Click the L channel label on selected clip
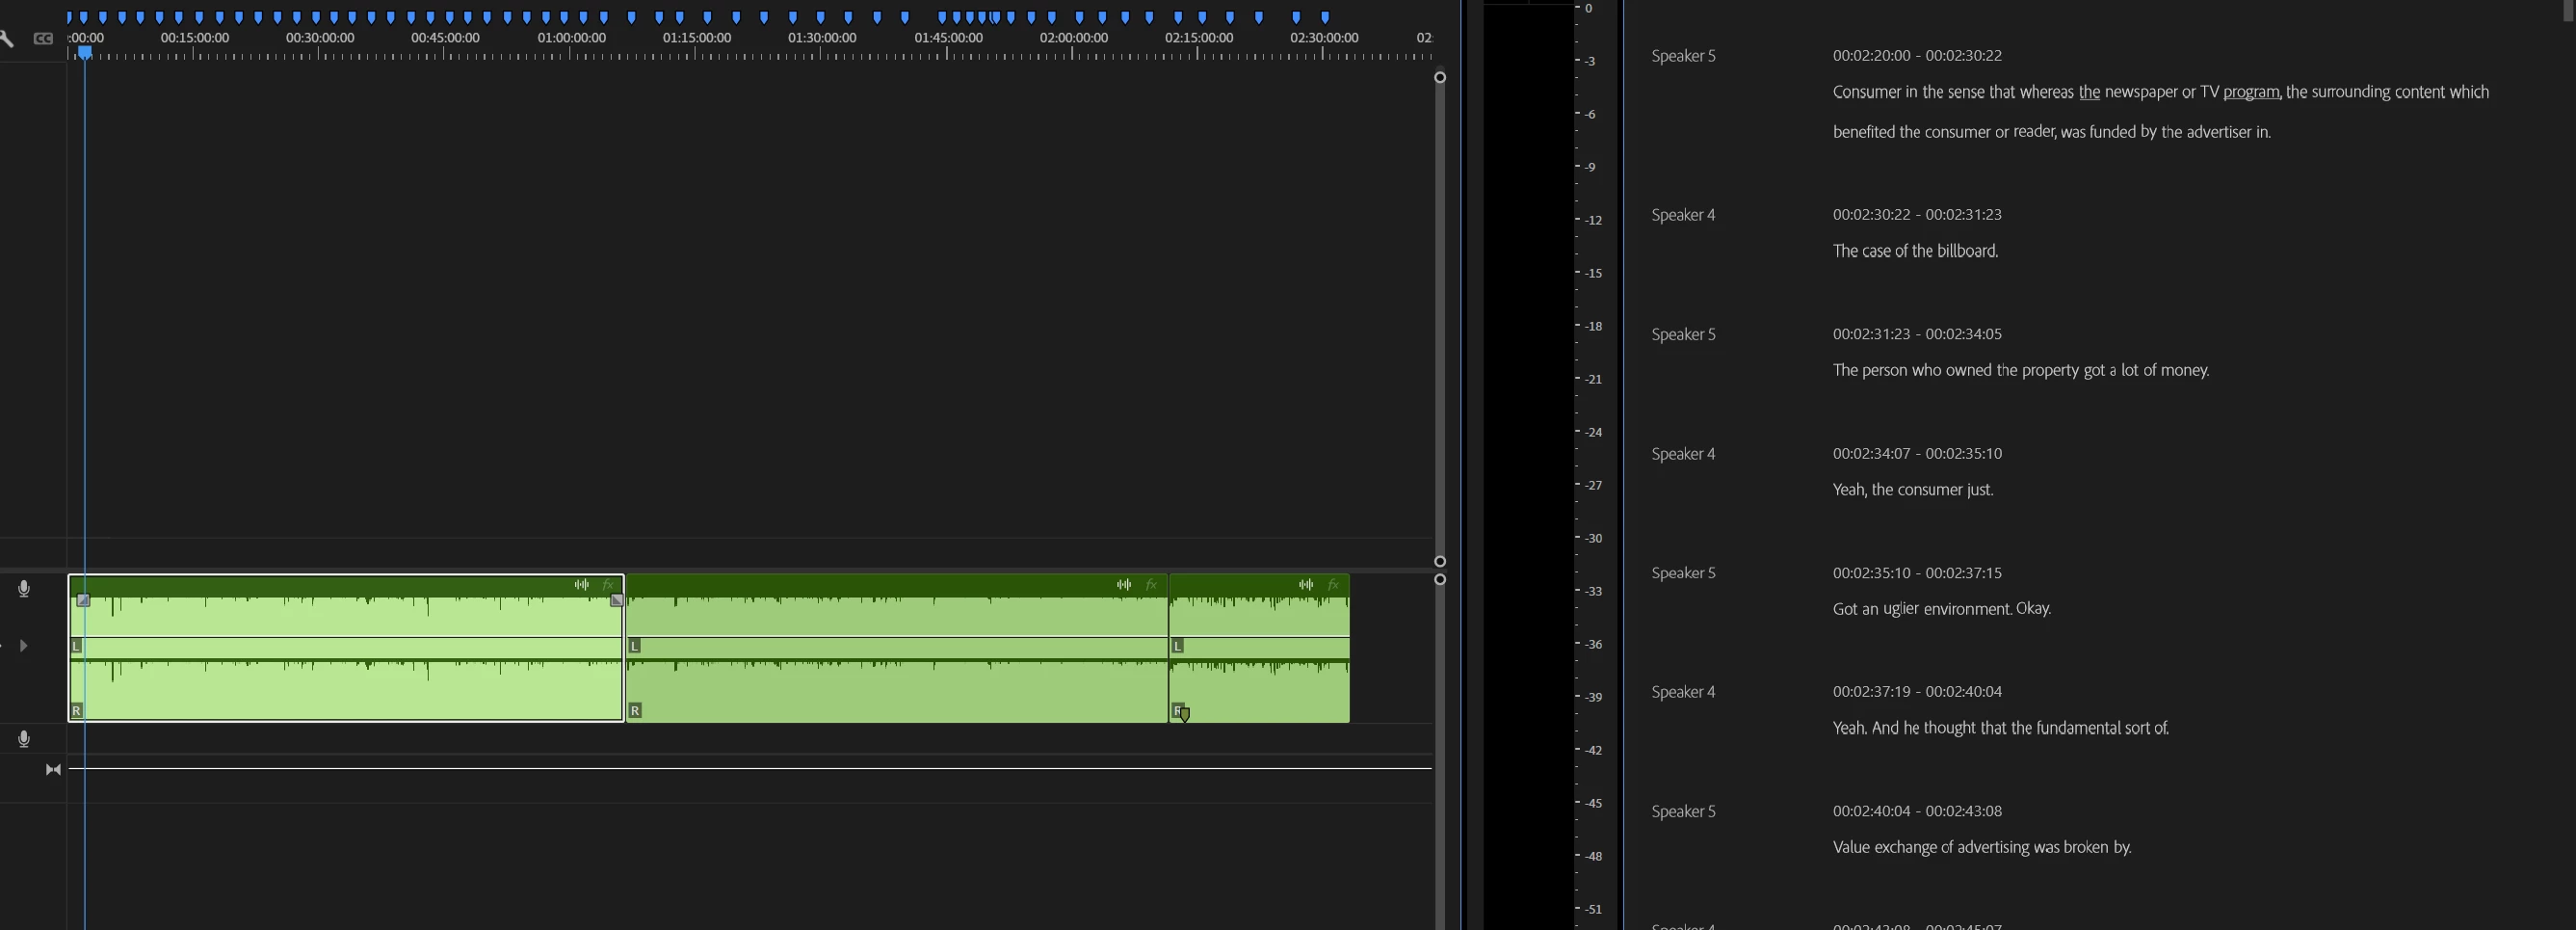The width and height of the screenshot is (2576, 930). [x=77, y=646]
